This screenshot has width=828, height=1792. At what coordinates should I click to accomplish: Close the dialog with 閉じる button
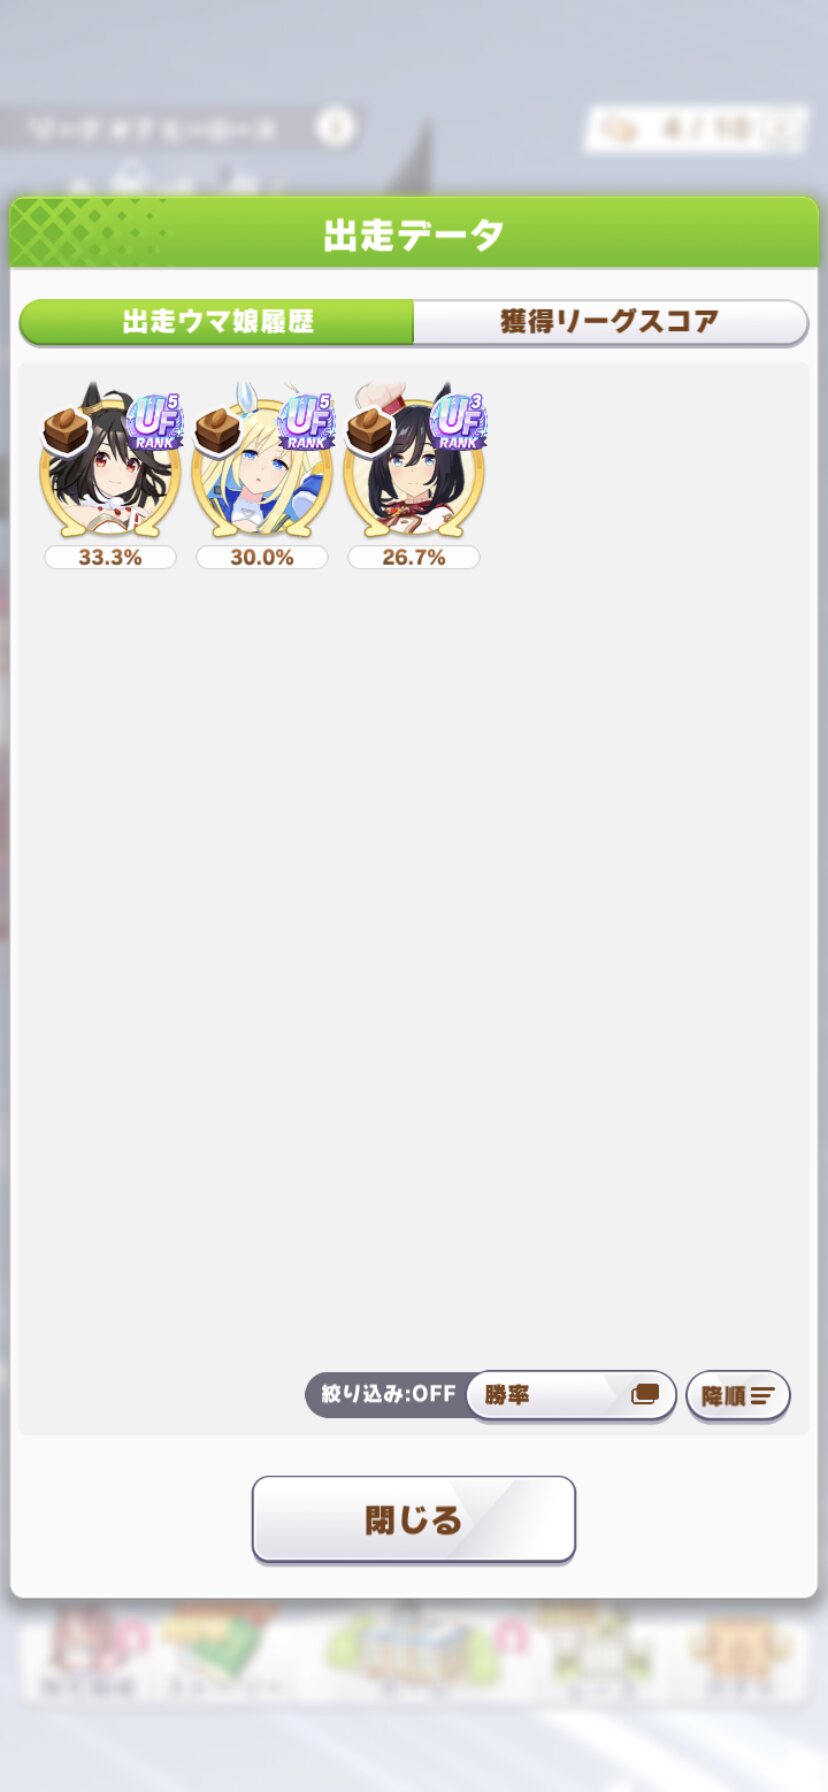(414, 1519)
